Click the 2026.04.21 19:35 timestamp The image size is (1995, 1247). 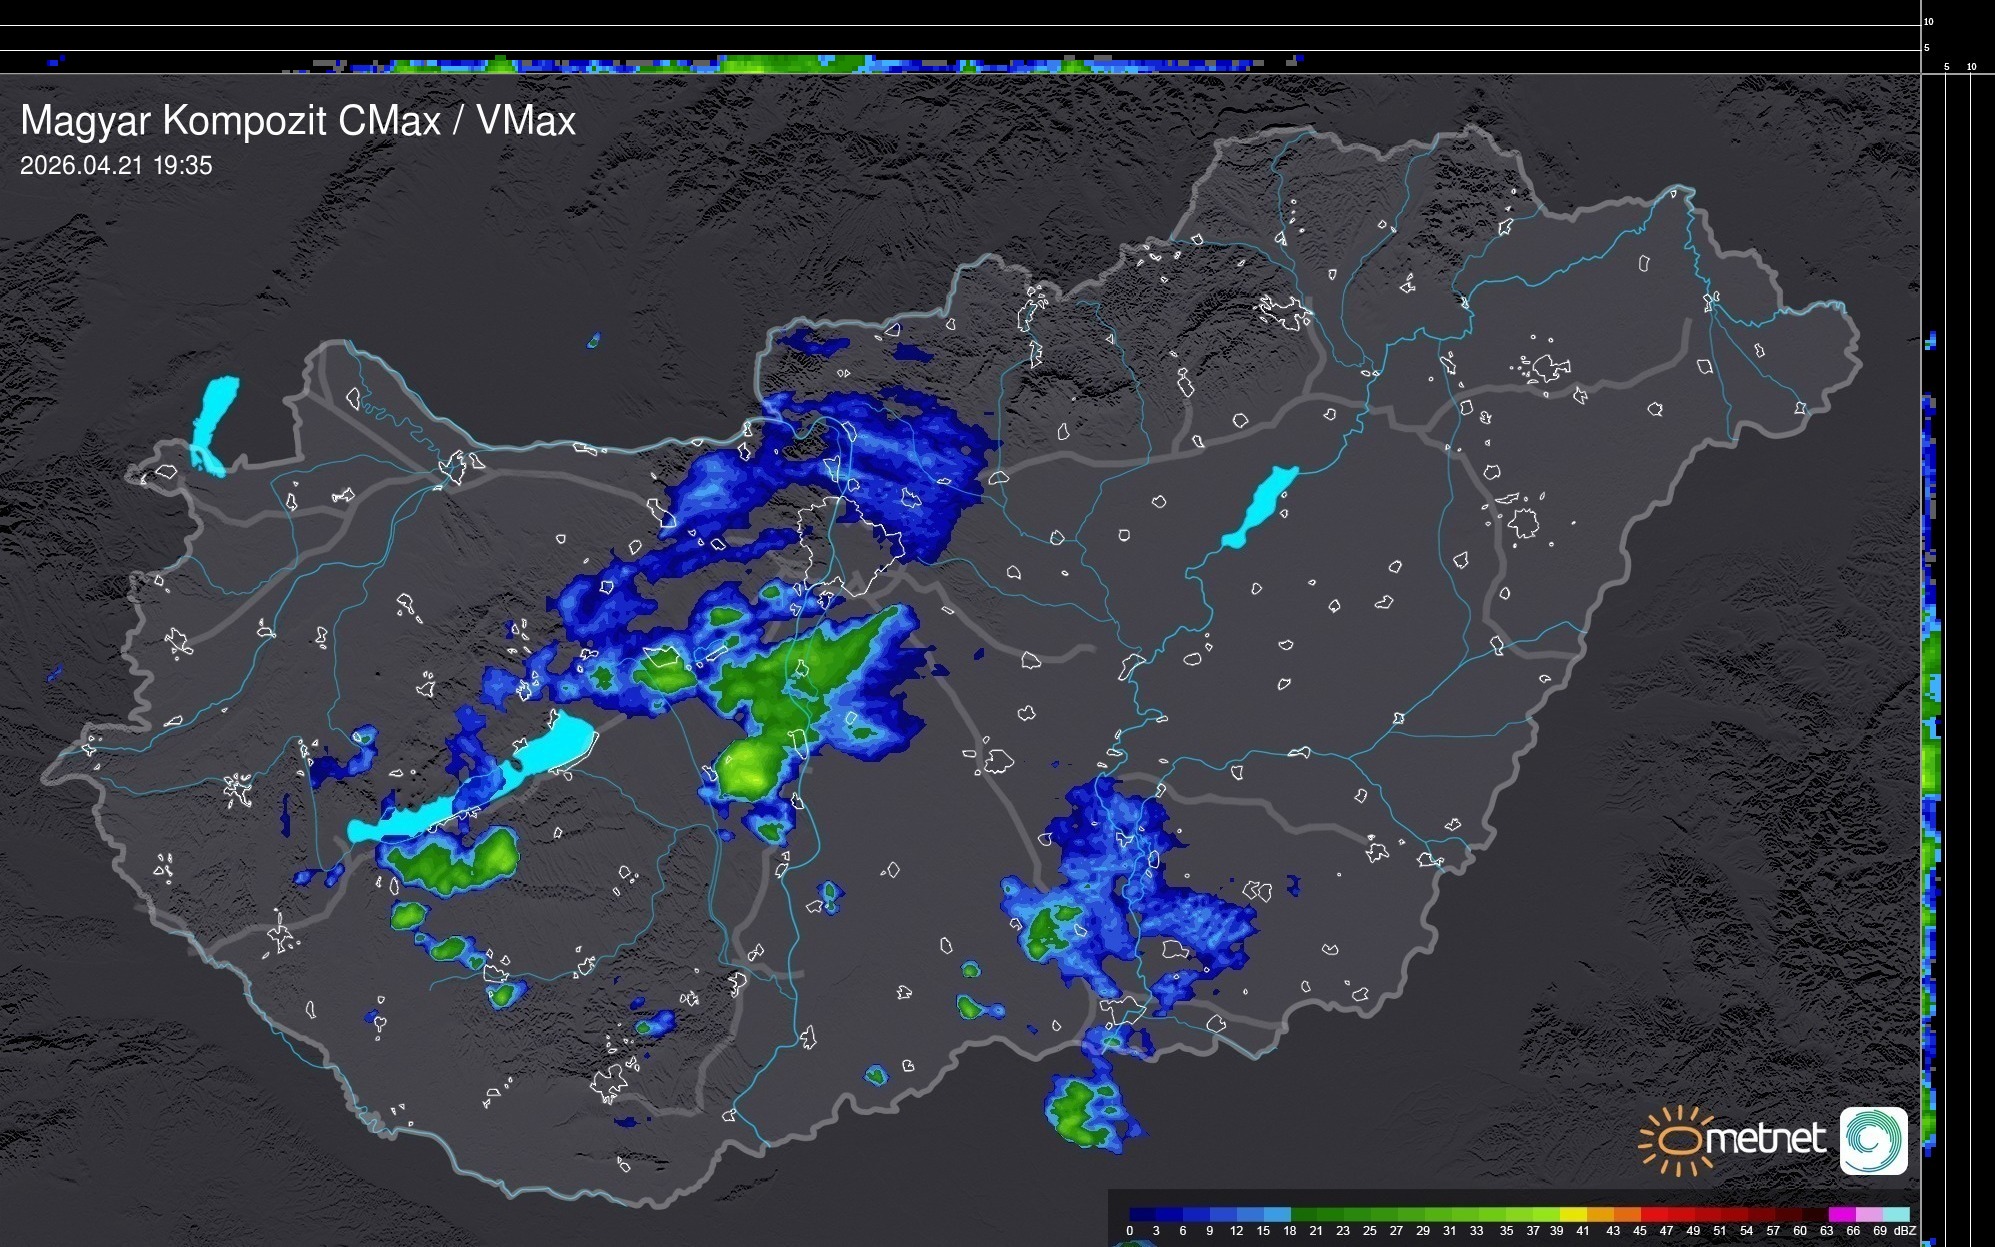(116, 166)
